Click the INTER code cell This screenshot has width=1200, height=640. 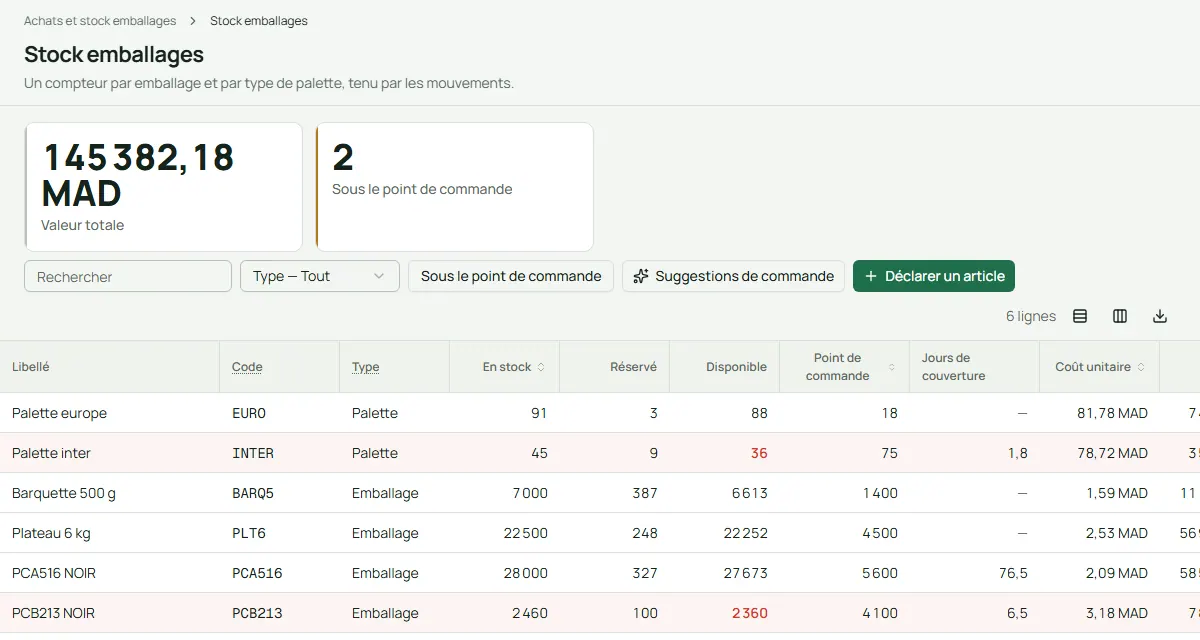(x=253, y=453)
